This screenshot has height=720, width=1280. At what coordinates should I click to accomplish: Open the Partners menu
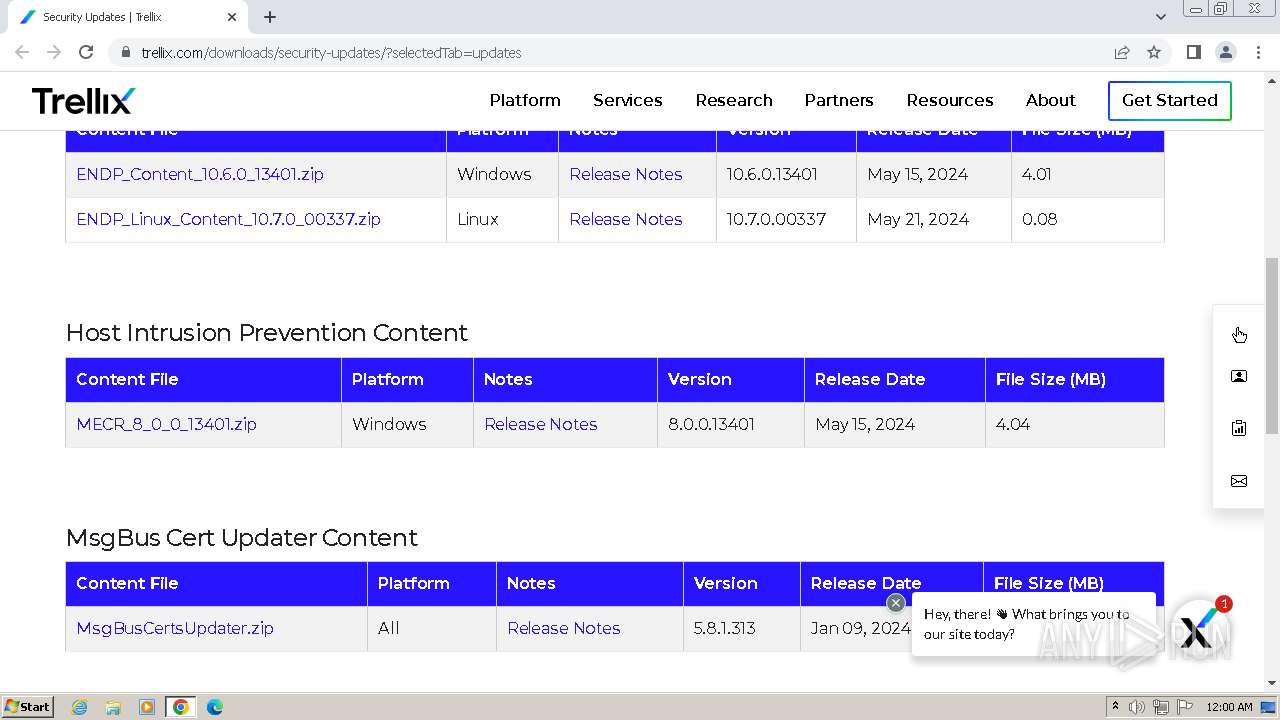(x=839, y=100)
